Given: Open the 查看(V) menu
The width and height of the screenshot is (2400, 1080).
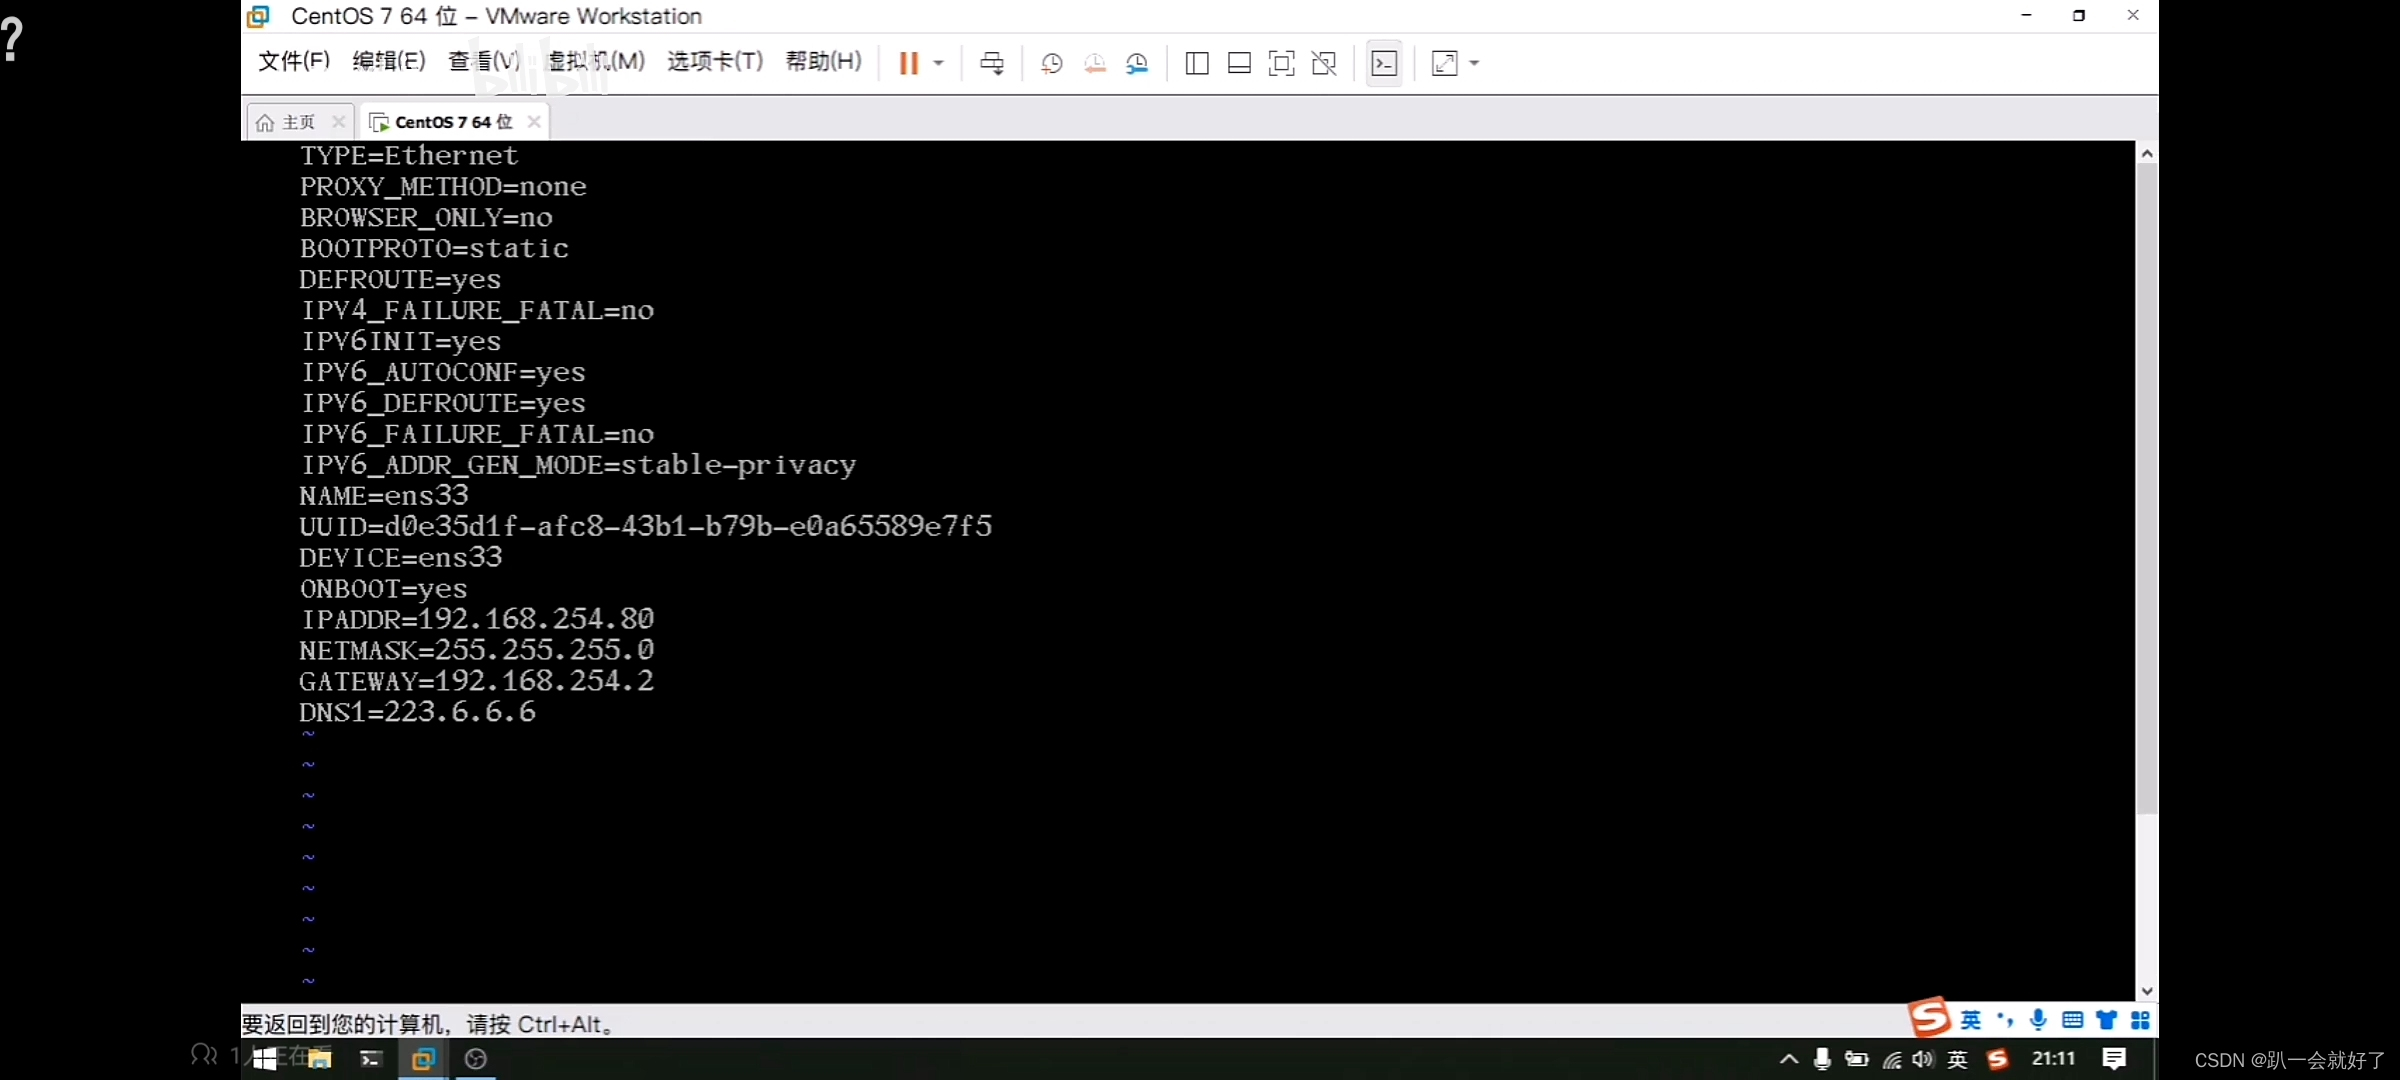Looking at the screenshot, I should (x=484, y=61).
